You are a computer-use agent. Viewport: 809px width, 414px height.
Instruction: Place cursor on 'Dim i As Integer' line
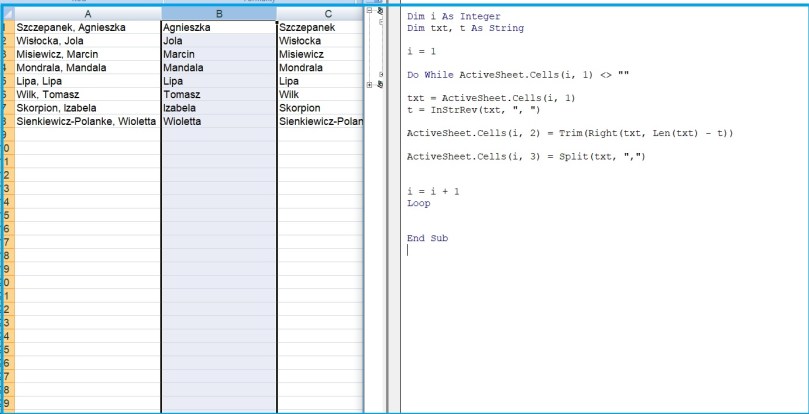448,18
